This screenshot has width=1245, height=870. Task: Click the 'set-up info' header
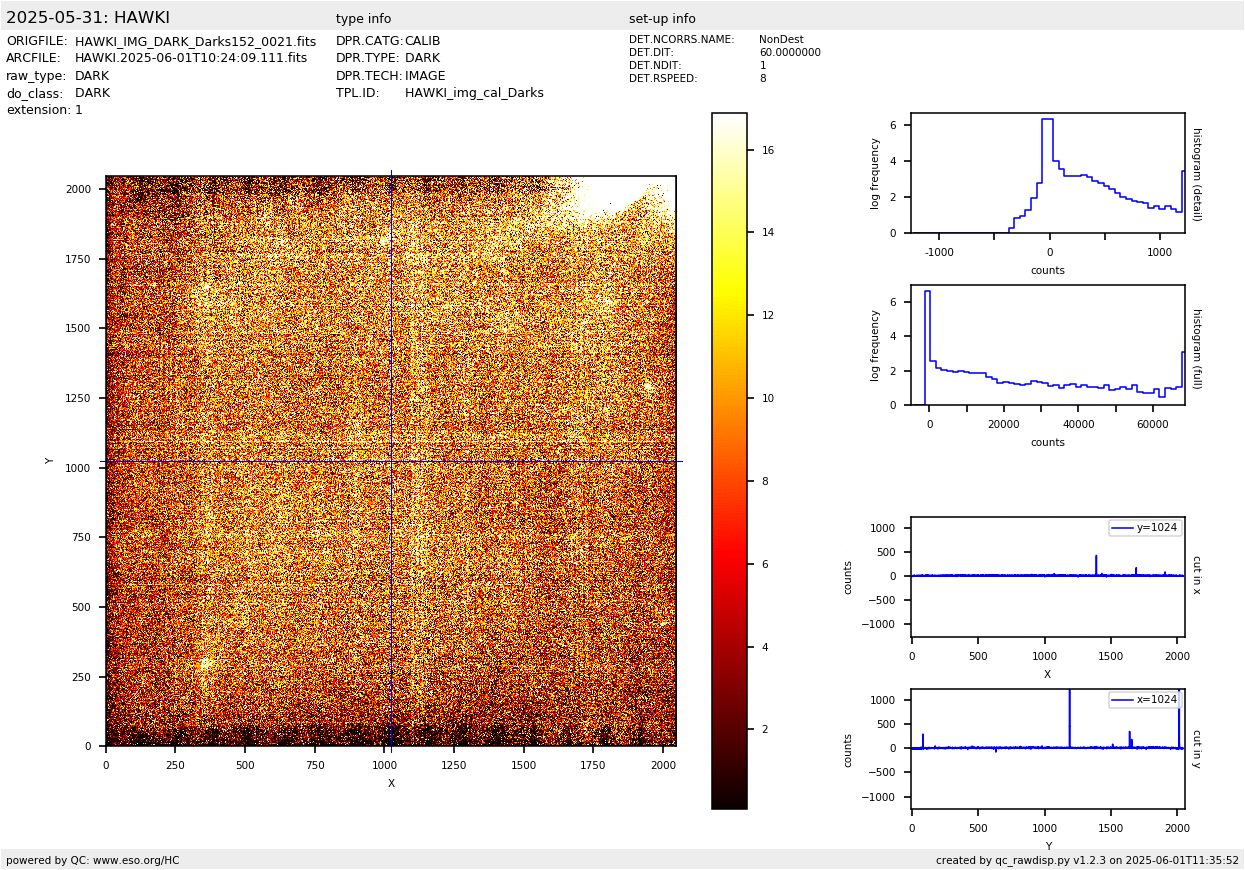[x=662, y=19]
